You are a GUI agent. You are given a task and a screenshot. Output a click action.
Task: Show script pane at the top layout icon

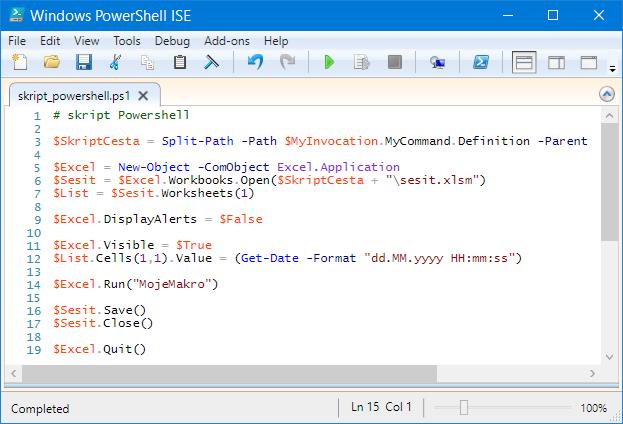pyautogui.click(x=524, y=62)
